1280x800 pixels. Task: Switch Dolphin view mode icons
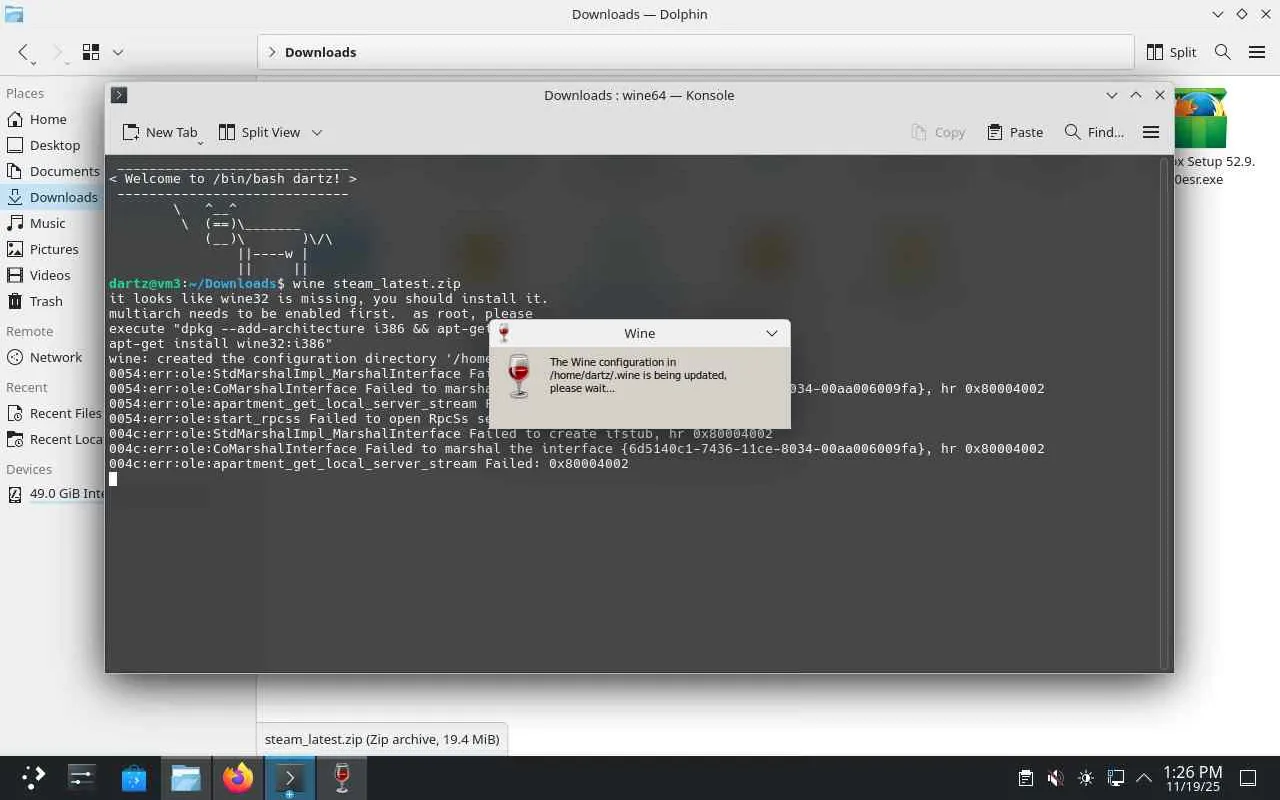(x=91, y=52)
